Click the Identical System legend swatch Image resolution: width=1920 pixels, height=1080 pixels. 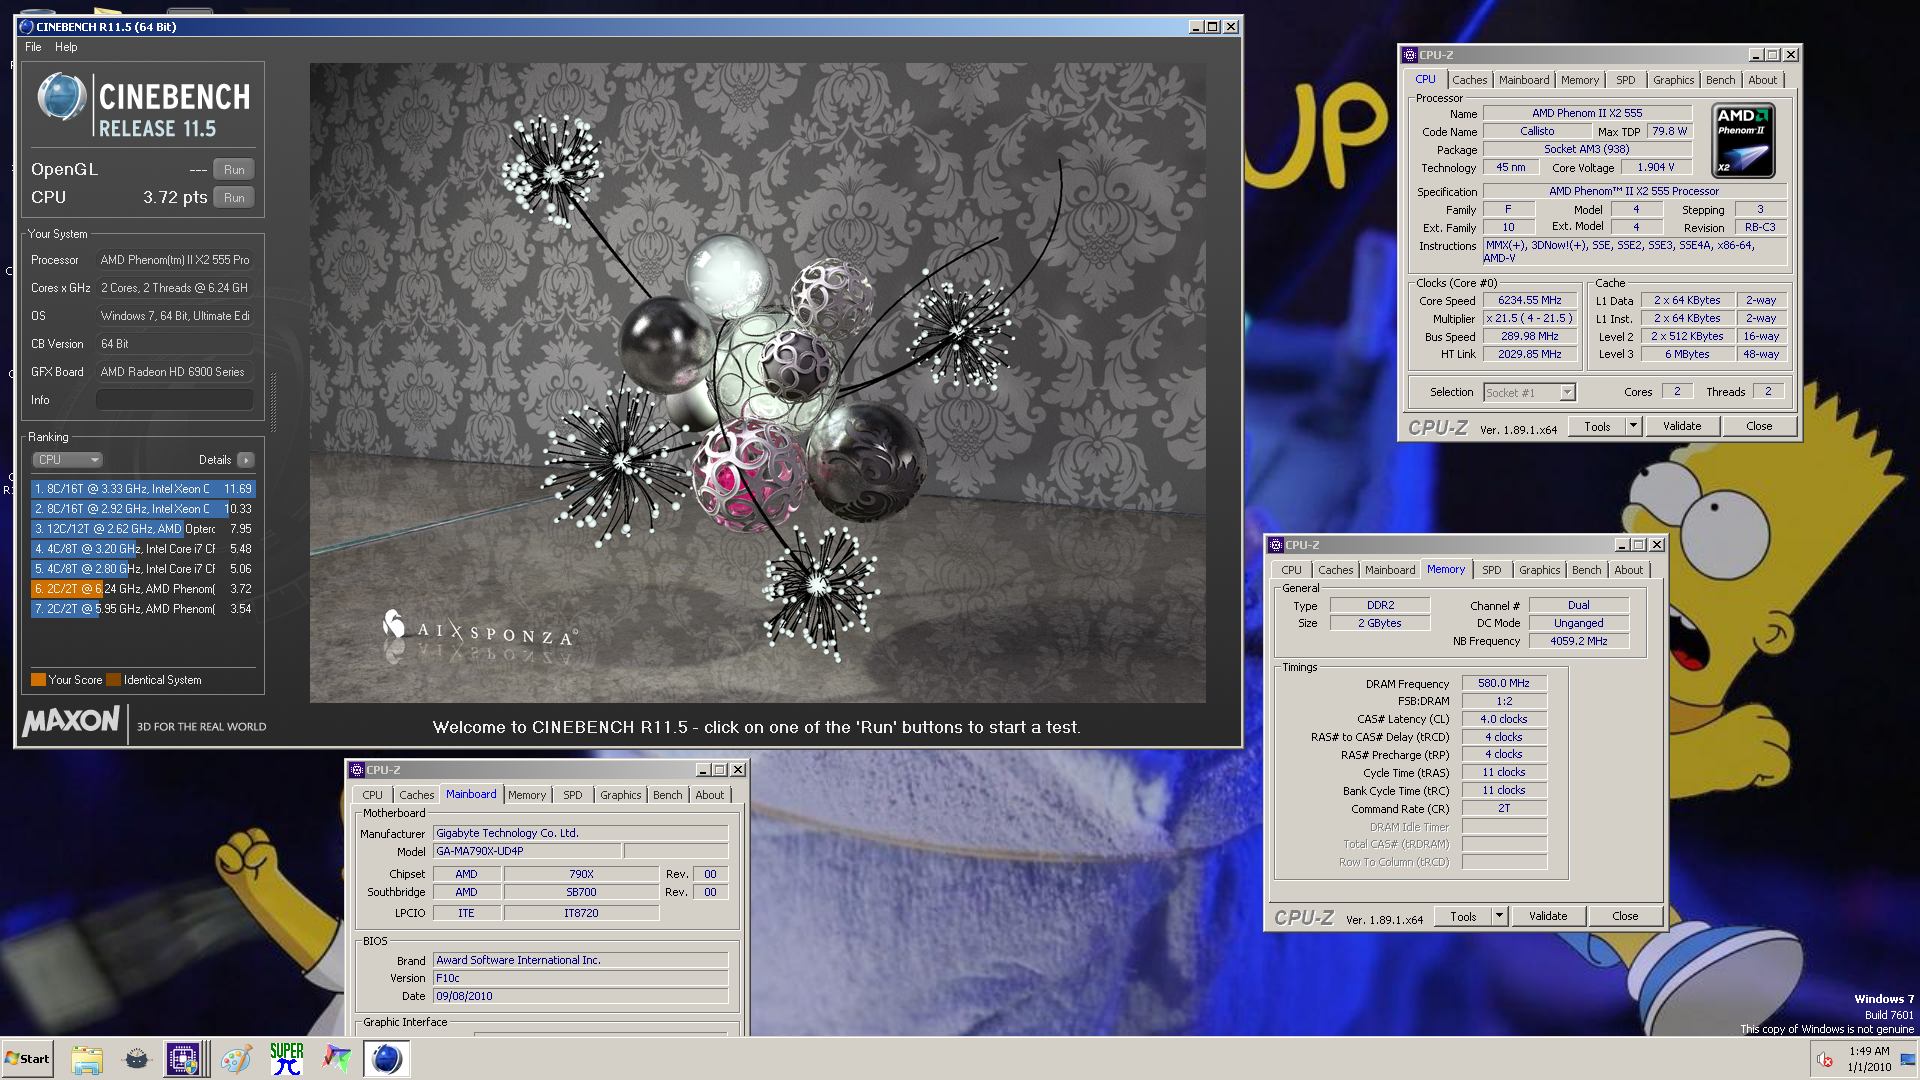[113, 680]
